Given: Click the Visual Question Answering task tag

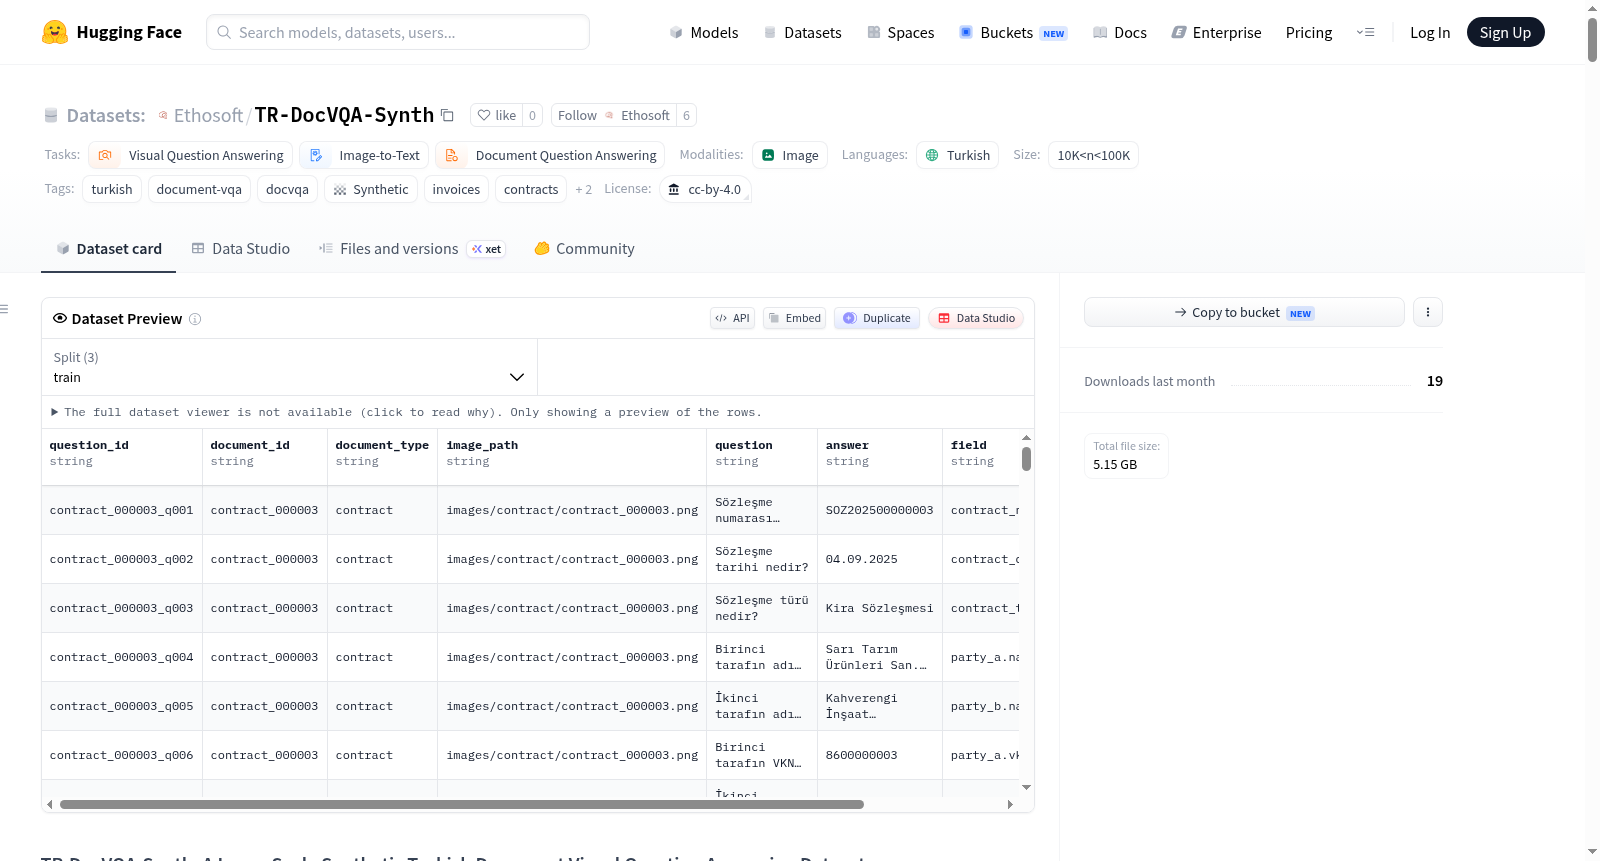Looking at the screenshot, I should coord(191,155).
